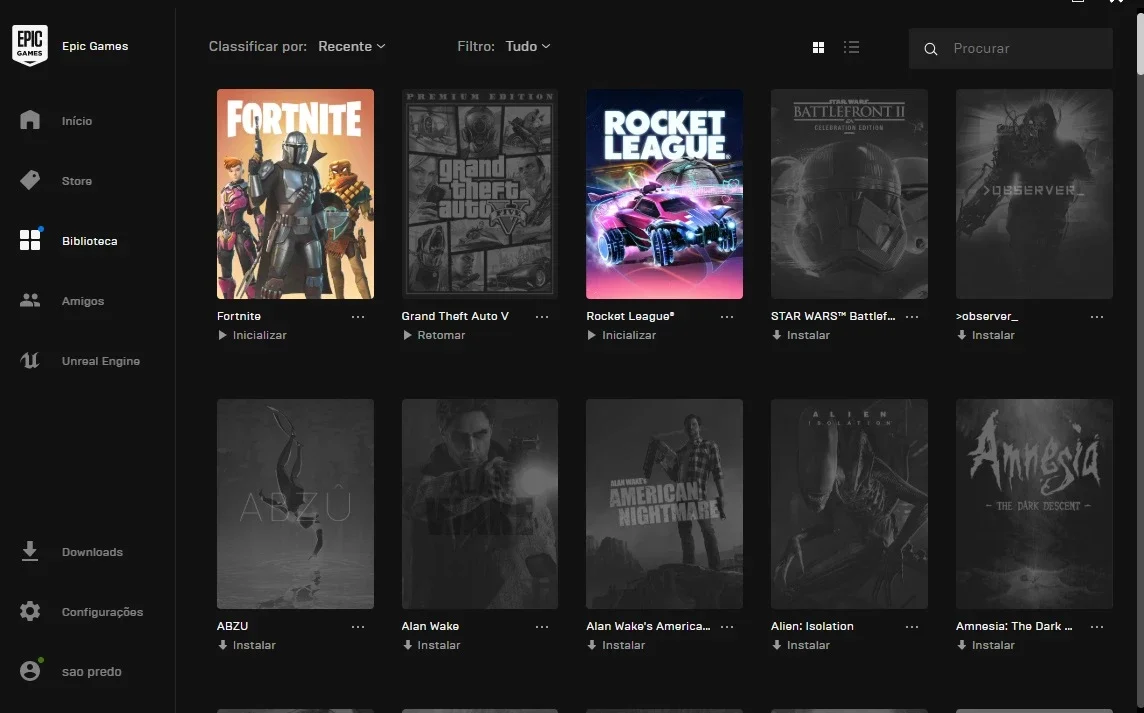Open the three-dot menu beside Alan Wake title
Viewport: 1144px width, 713px height.
coord(542,627)
